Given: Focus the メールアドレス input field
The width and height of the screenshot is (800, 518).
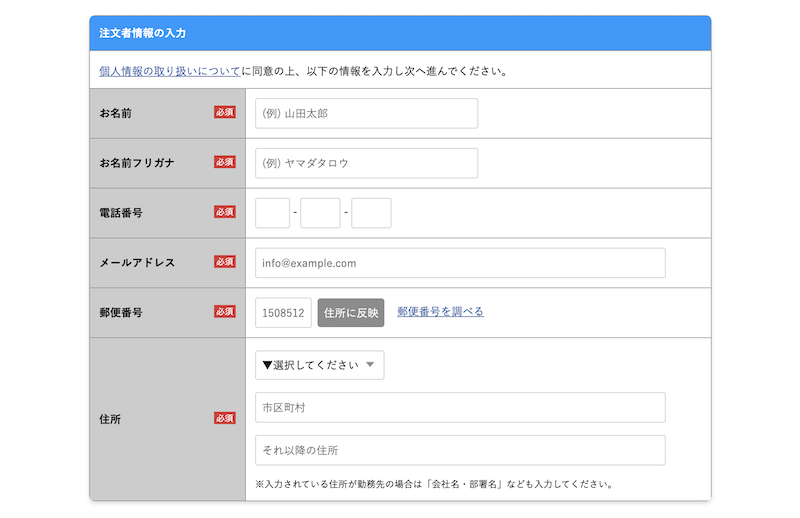Looking at the screenshot, I should click(460, 263).
